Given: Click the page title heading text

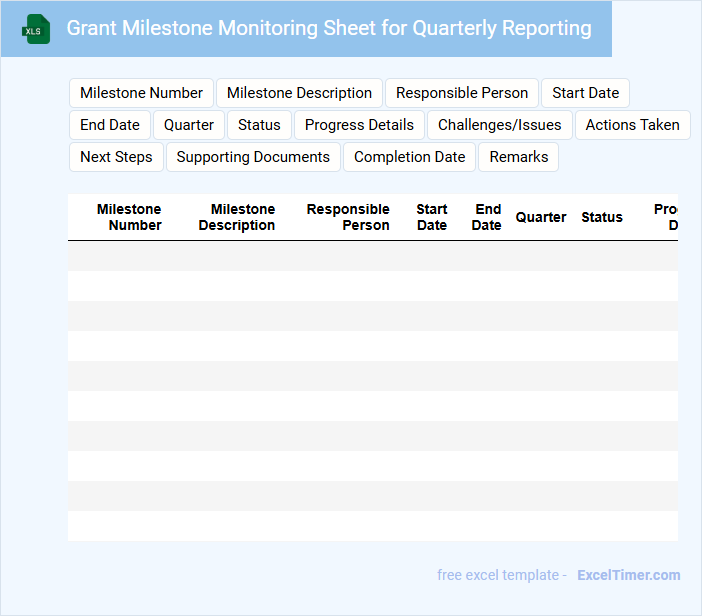Looking at the screenshot, I should [329, 28].
